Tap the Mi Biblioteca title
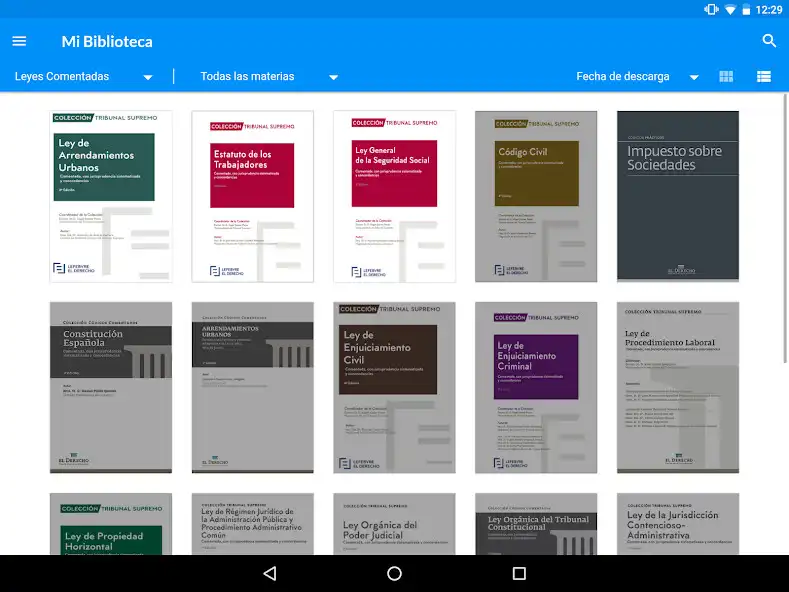The image size is (789, 592). (x=107, y=41)
